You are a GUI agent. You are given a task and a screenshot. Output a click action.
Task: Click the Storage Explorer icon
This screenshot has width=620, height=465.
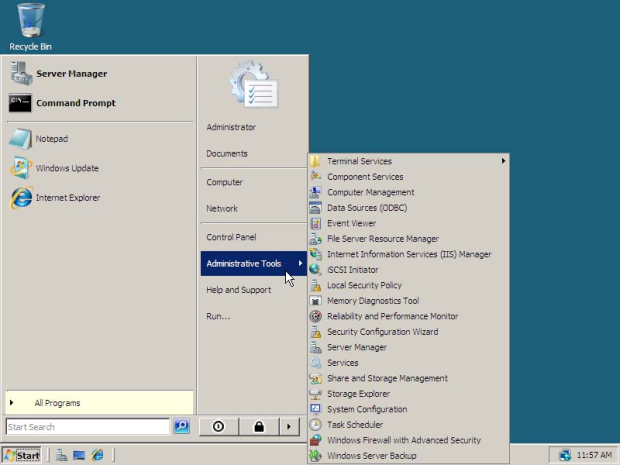(x=315, y=393)
